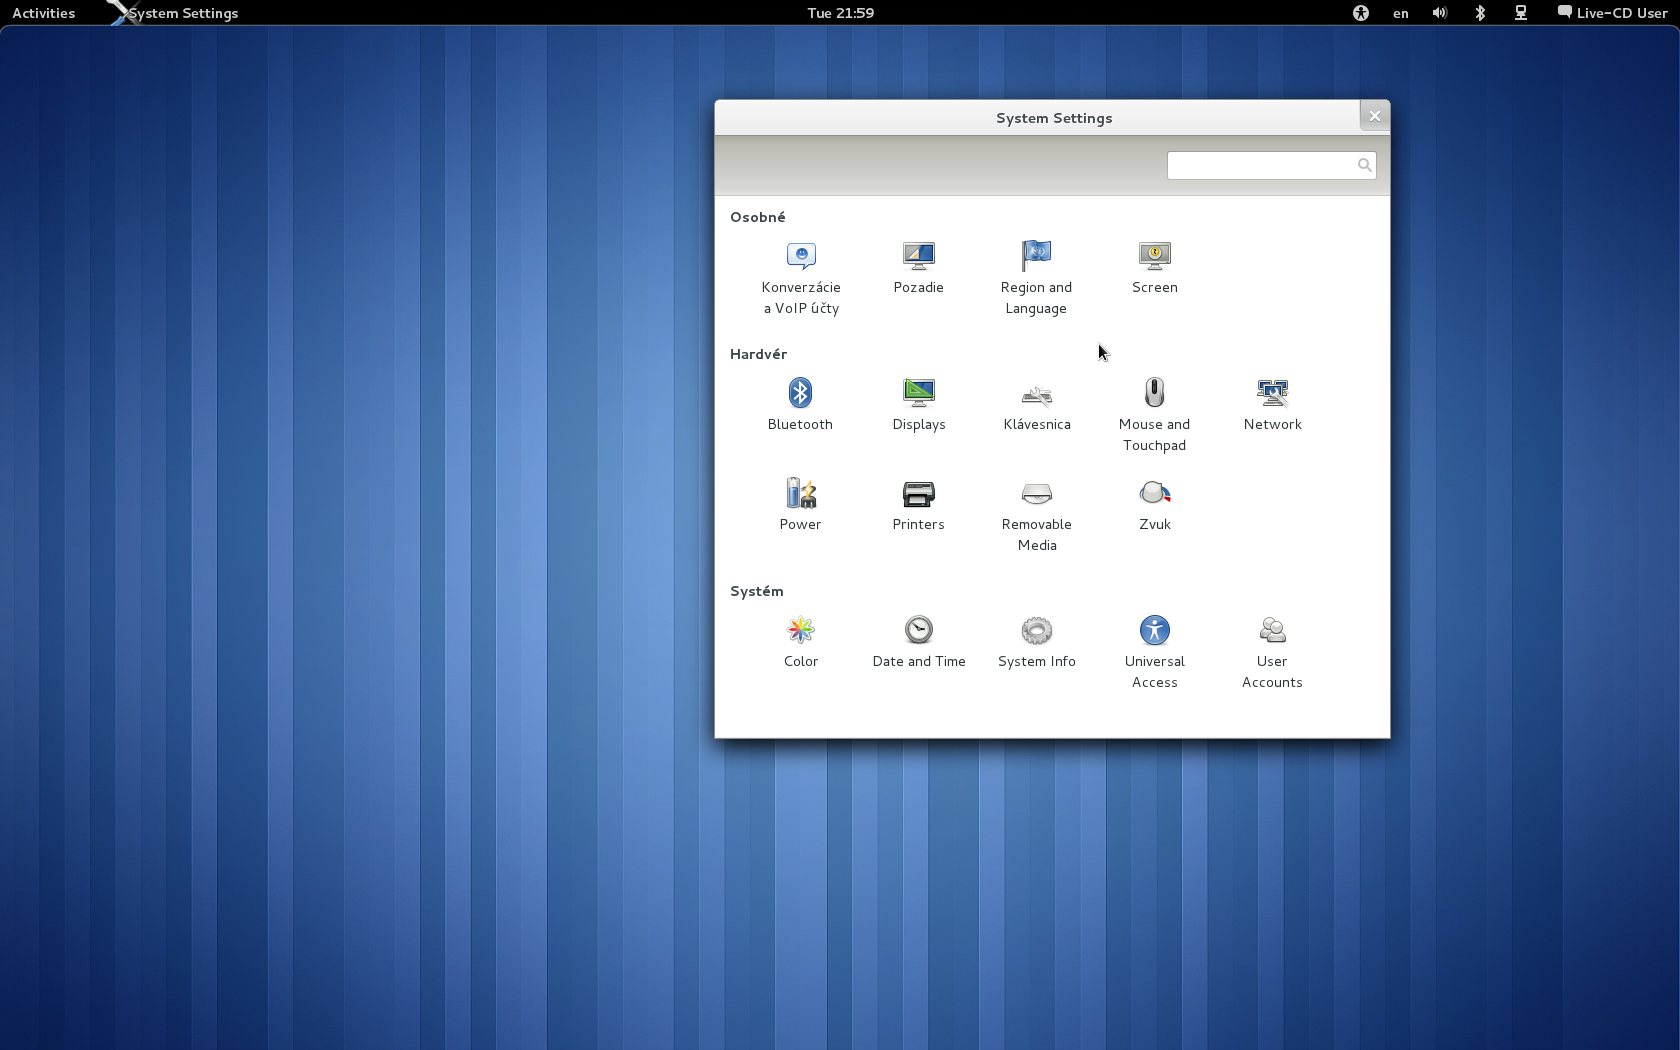Screen dimensions: 1680x1050
Task: Open Bluetooth settings
Action: pyautogui.click(x=800, y=405)
